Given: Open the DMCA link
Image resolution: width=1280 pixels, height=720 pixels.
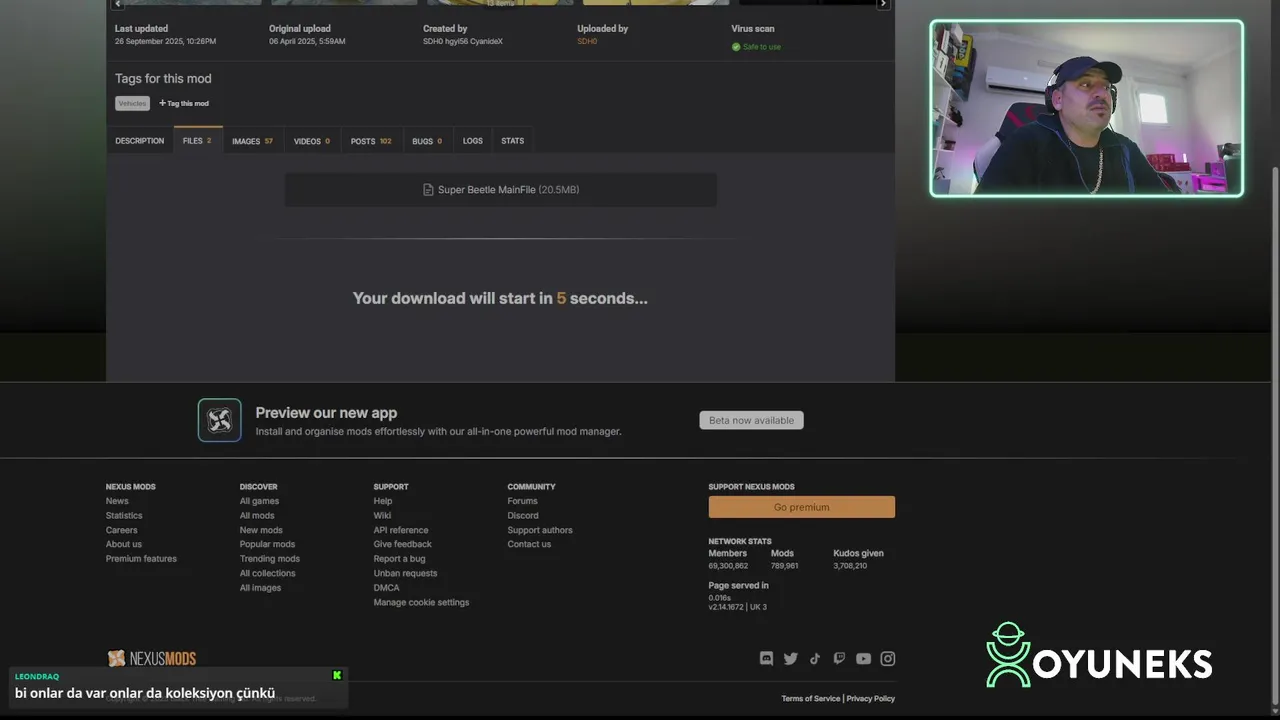Looking at the screenshot, I should click(x=386, y=588).
